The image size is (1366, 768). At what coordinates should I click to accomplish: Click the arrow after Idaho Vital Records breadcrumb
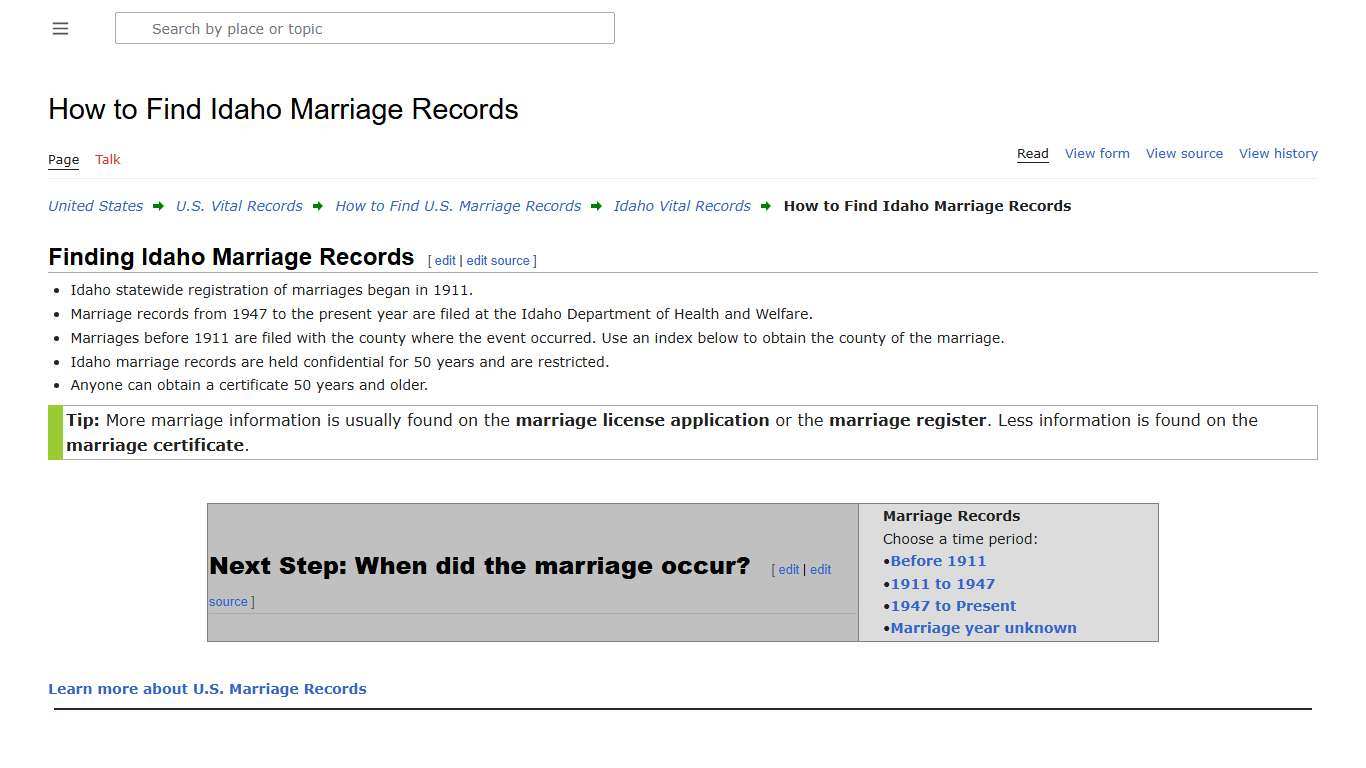tap(765, 206)
